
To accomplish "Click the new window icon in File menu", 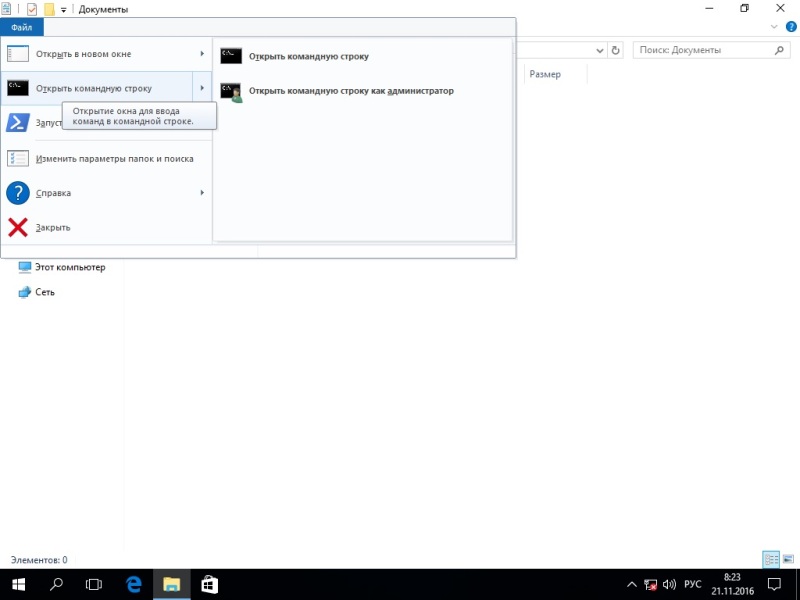I will click(17, 54).
